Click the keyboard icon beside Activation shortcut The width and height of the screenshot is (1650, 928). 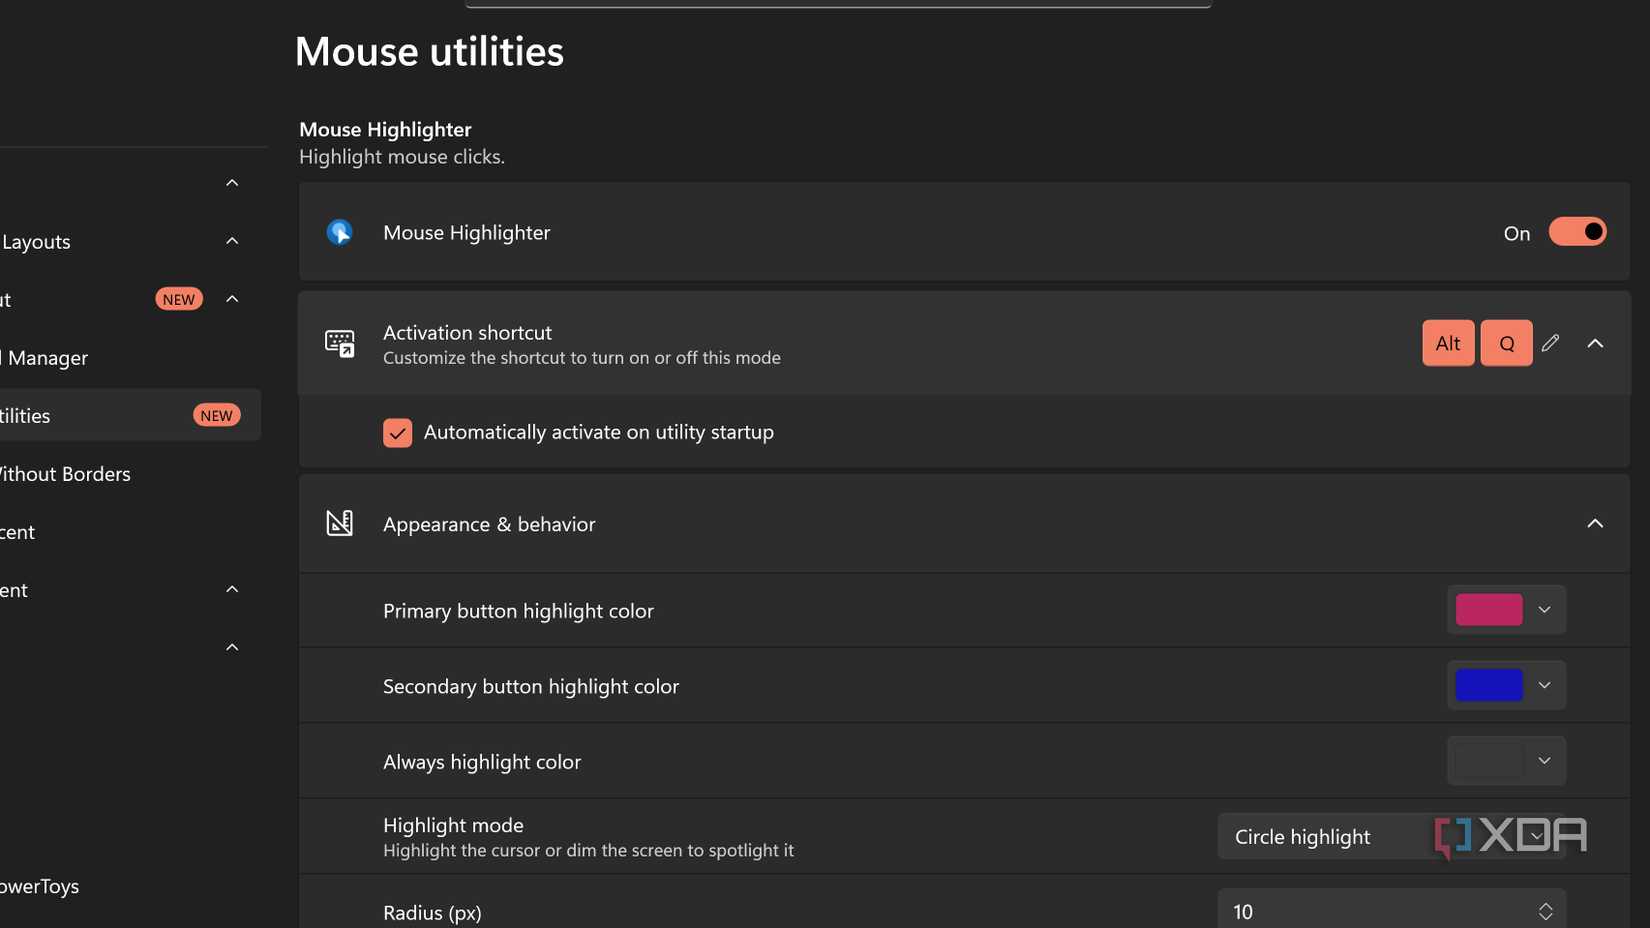tap(340, 343)
